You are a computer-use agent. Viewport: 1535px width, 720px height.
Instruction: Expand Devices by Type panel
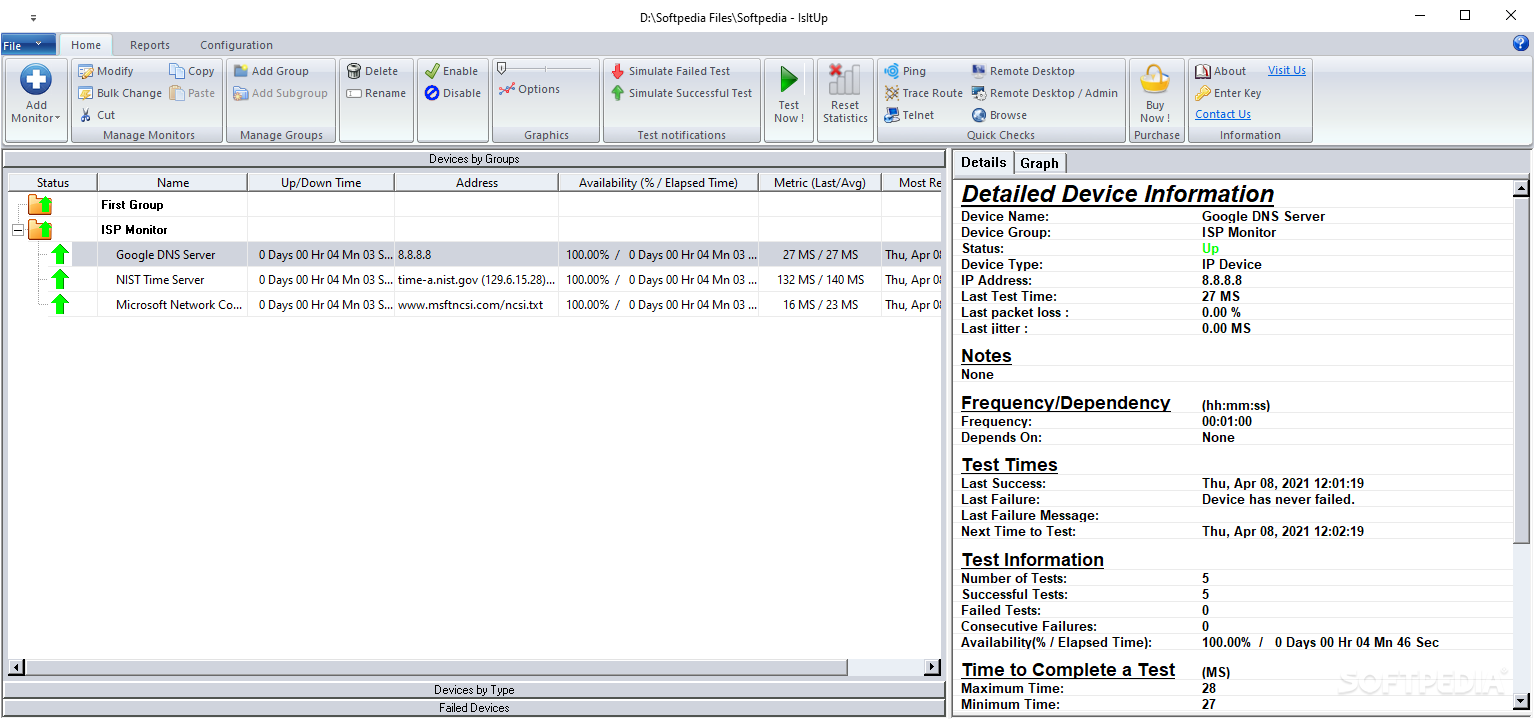click(x=474, y=690)
